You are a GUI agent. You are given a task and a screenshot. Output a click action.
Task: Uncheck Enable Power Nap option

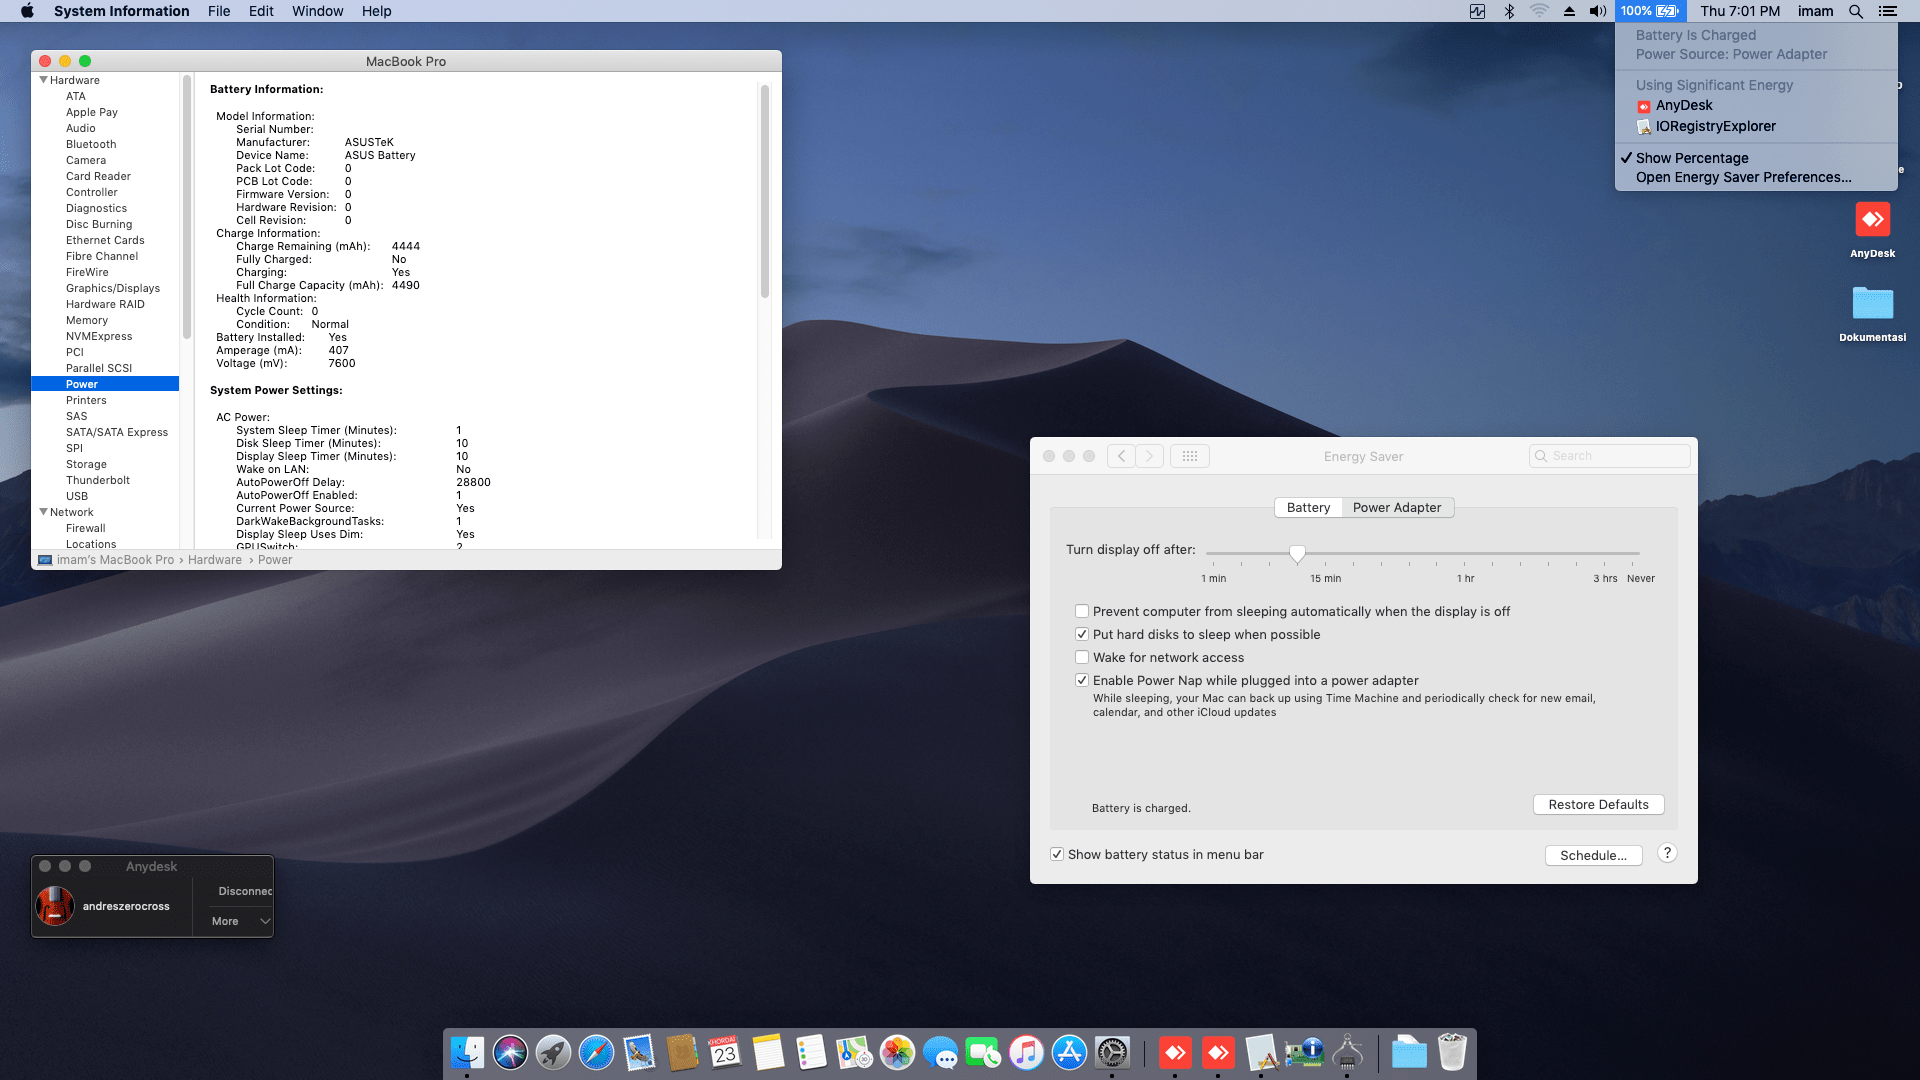coord(1081,680)
